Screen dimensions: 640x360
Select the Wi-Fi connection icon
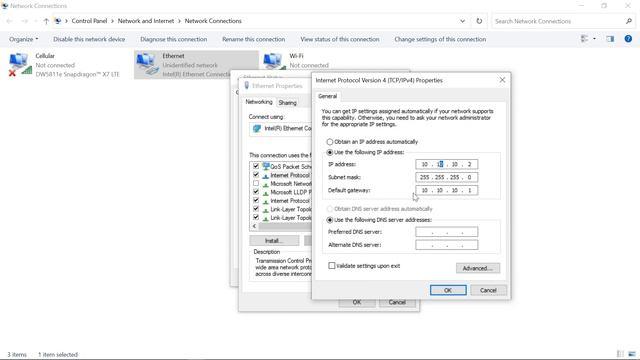point(273,61)
